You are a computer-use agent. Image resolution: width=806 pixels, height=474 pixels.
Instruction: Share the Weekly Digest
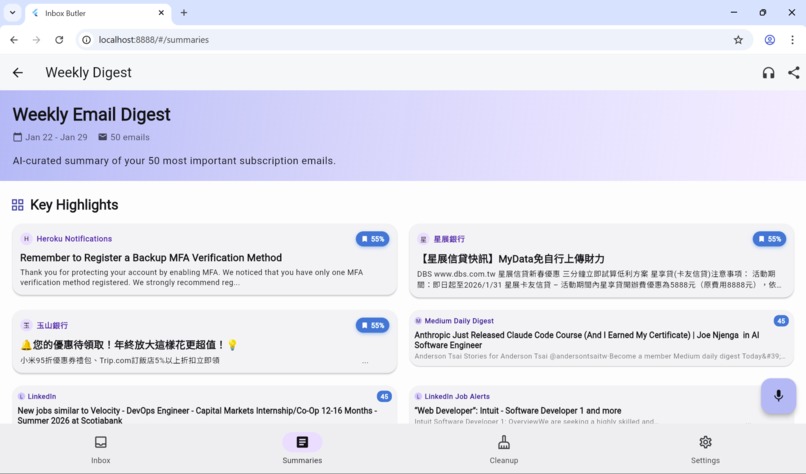pos(794,72)
